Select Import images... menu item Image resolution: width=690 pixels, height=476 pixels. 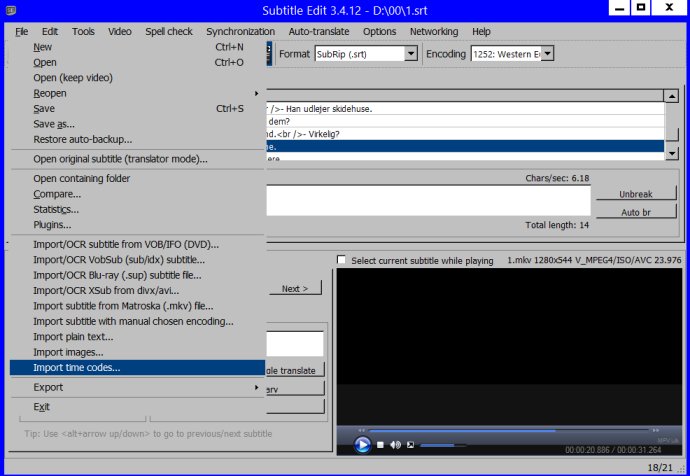(x=137, y=352)
